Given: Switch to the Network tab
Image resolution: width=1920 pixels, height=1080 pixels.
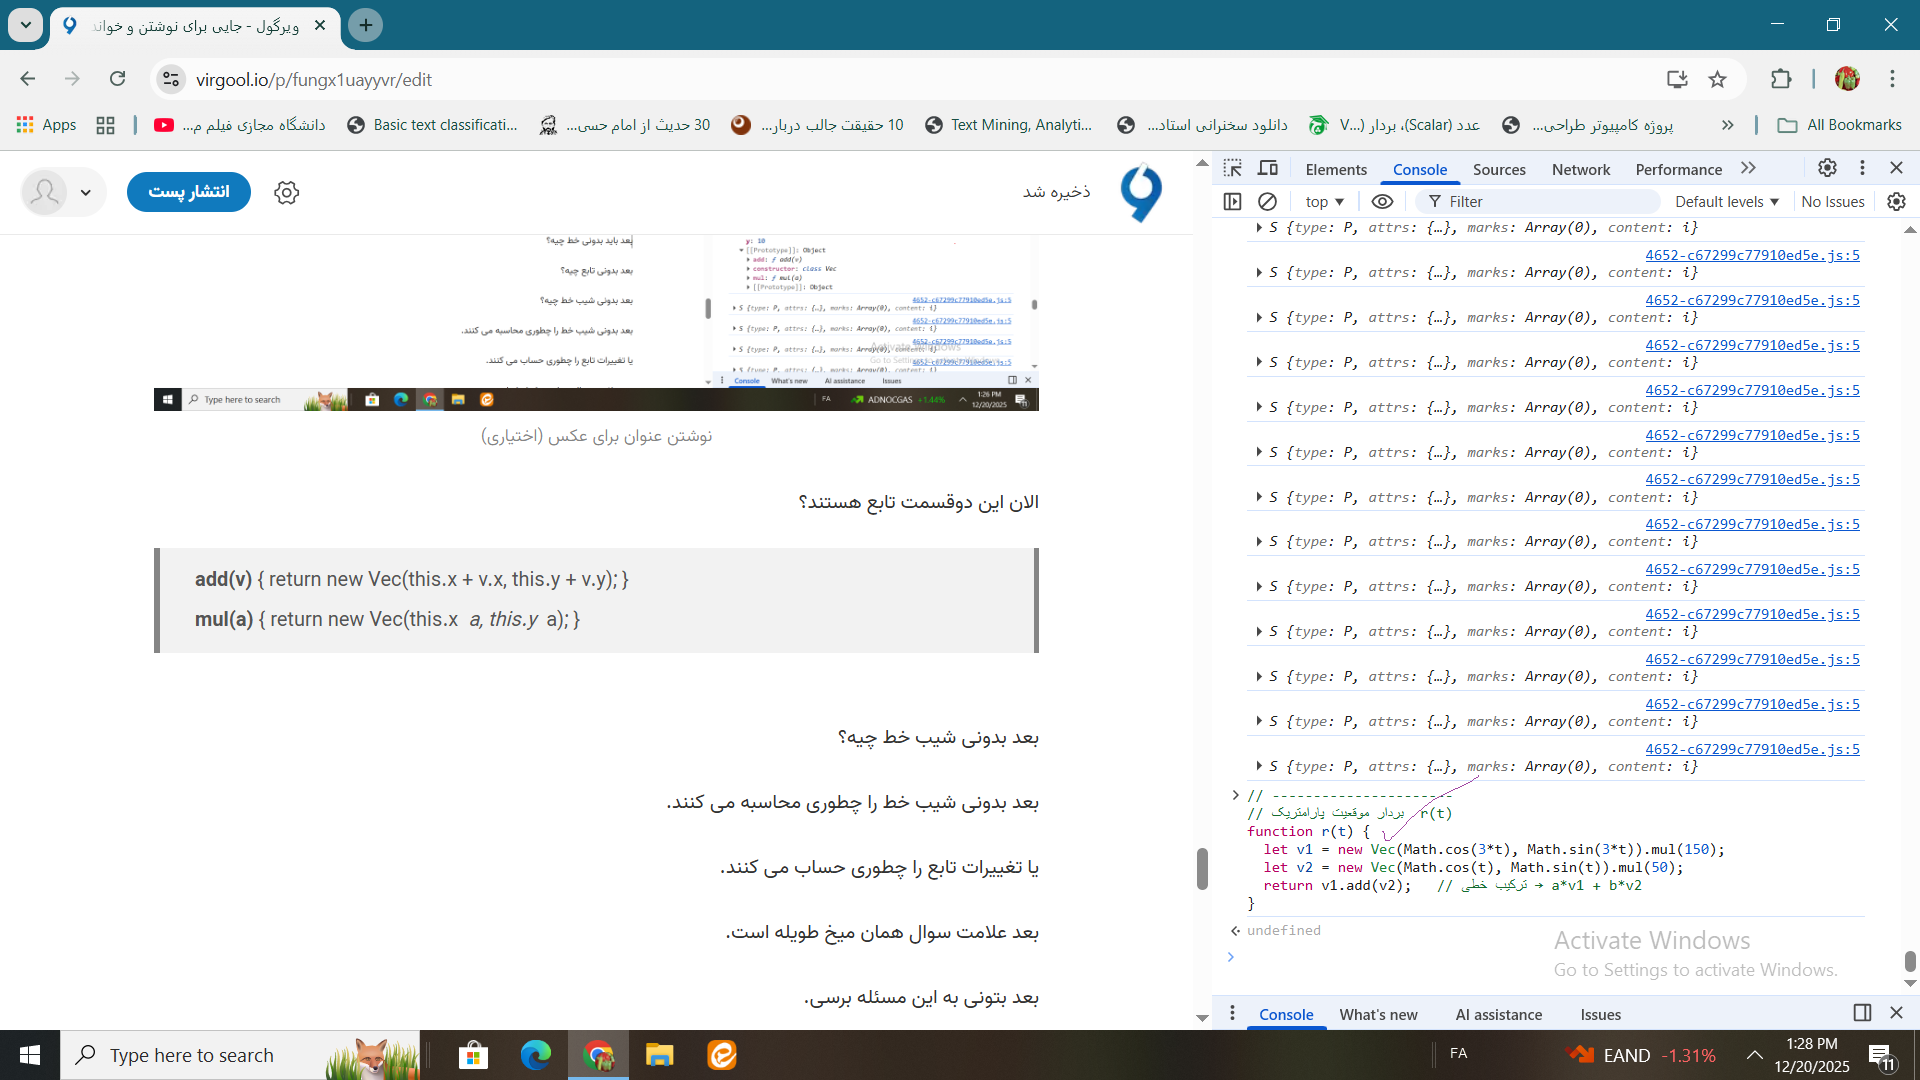Looking at the screenshot, I should click(1580, 169).
